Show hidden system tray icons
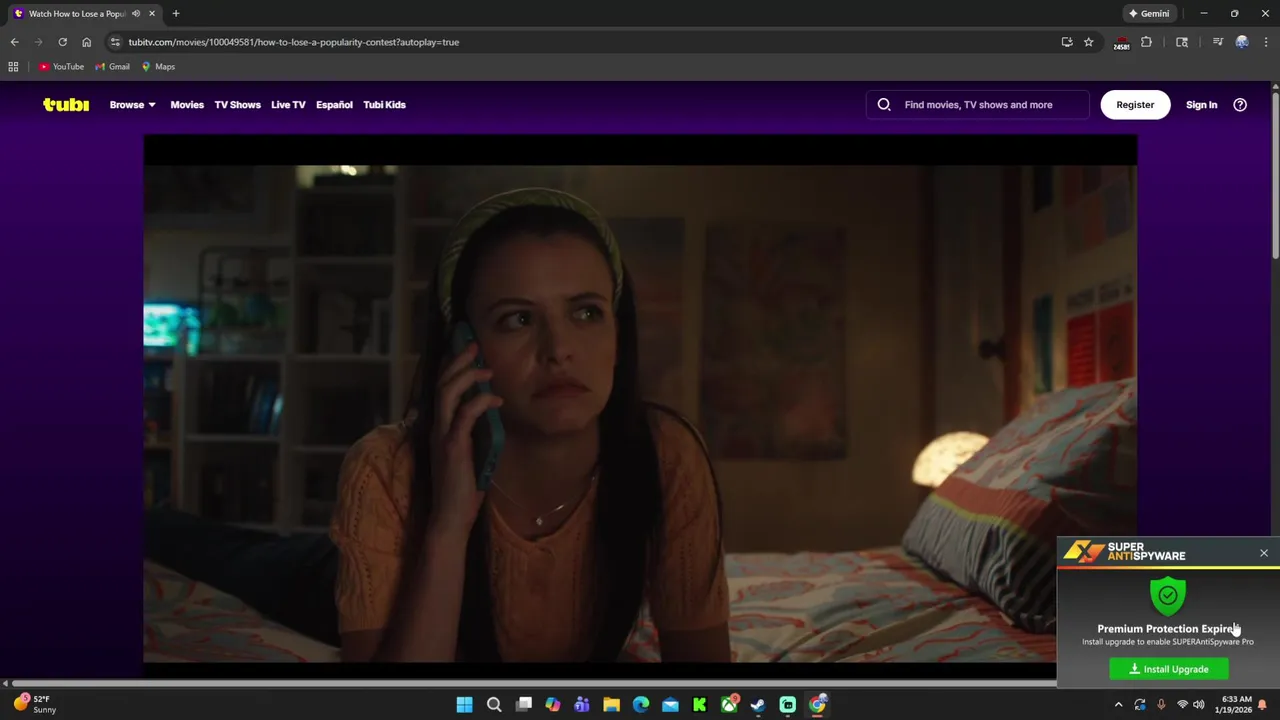Screen dimensions: 1280x720 coord(1118,705)
